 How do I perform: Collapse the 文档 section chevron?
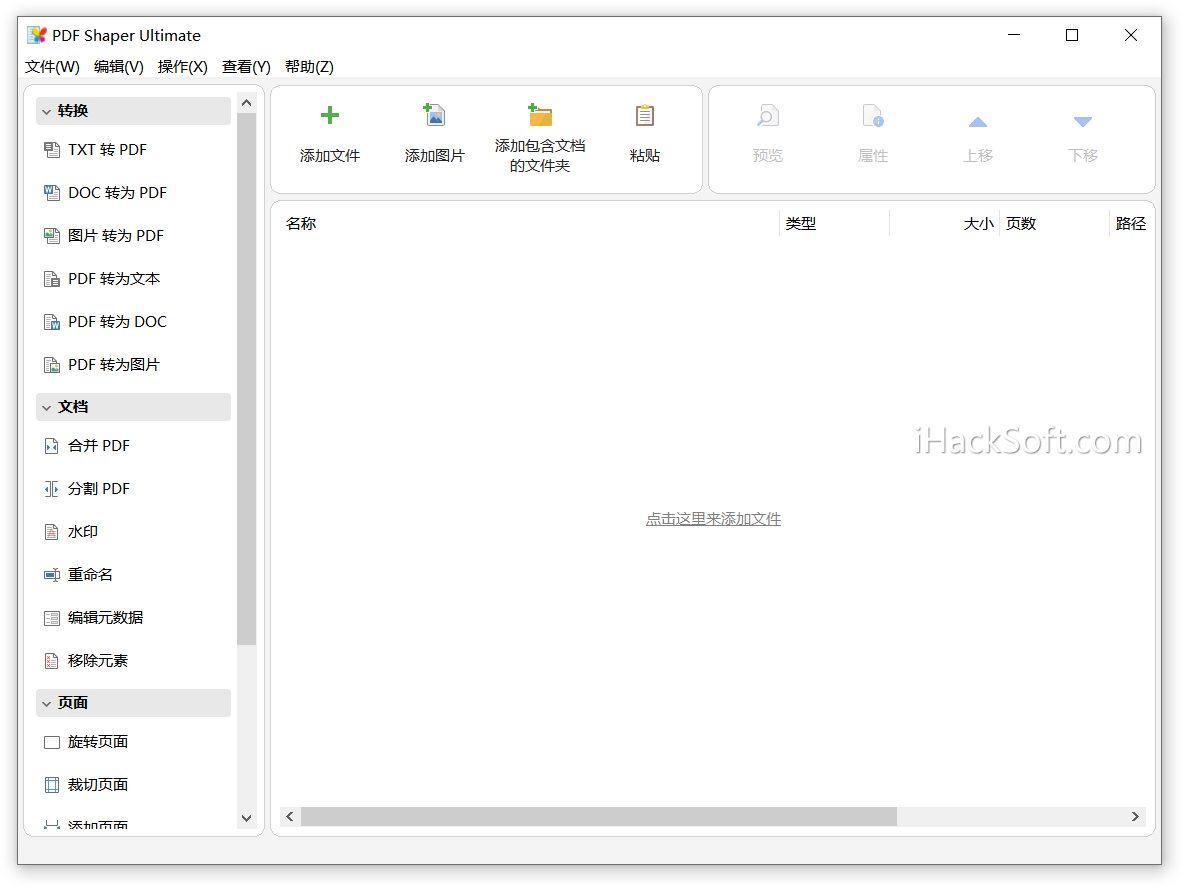click(47, 408)
